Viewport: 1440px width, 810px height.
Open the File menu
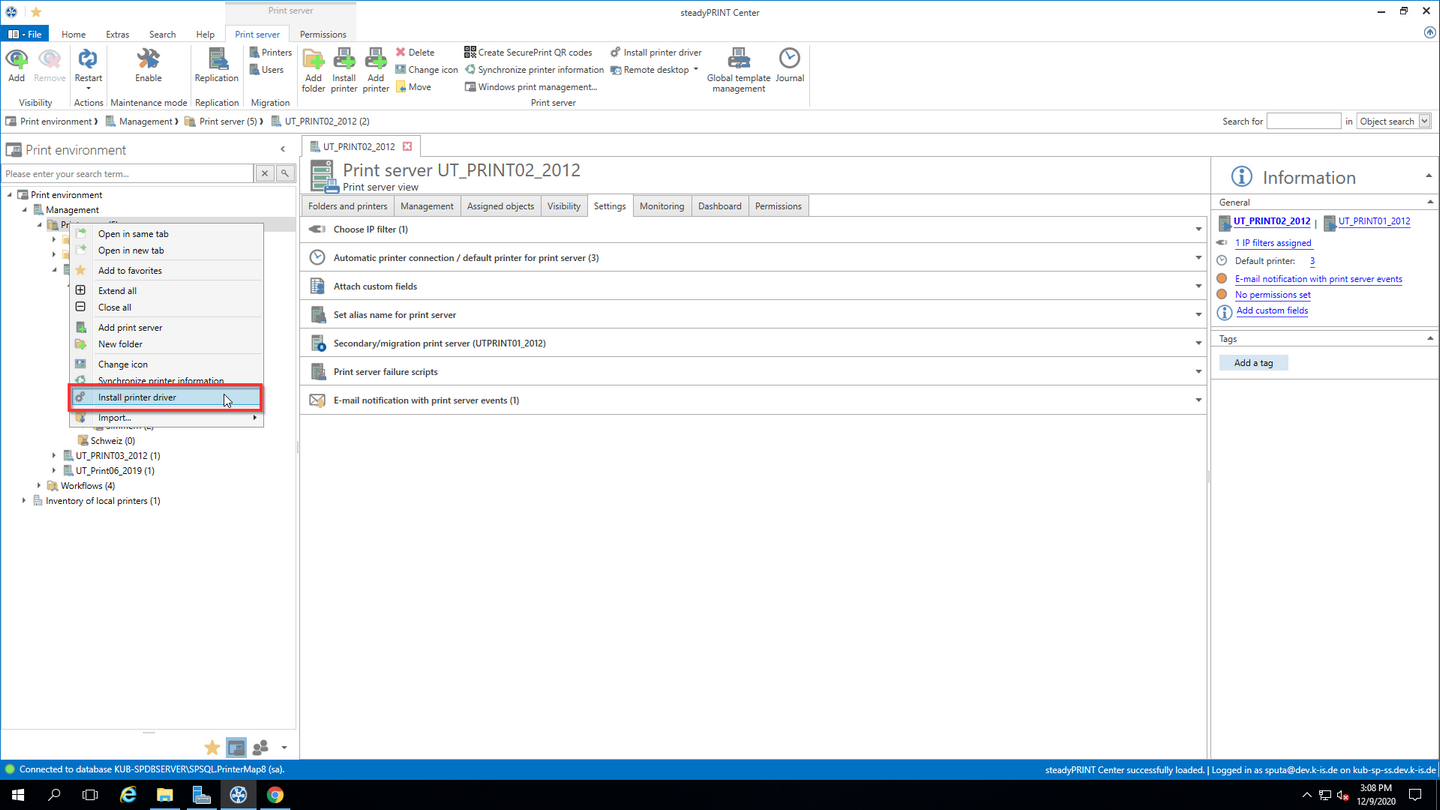(x=26, y=34)
